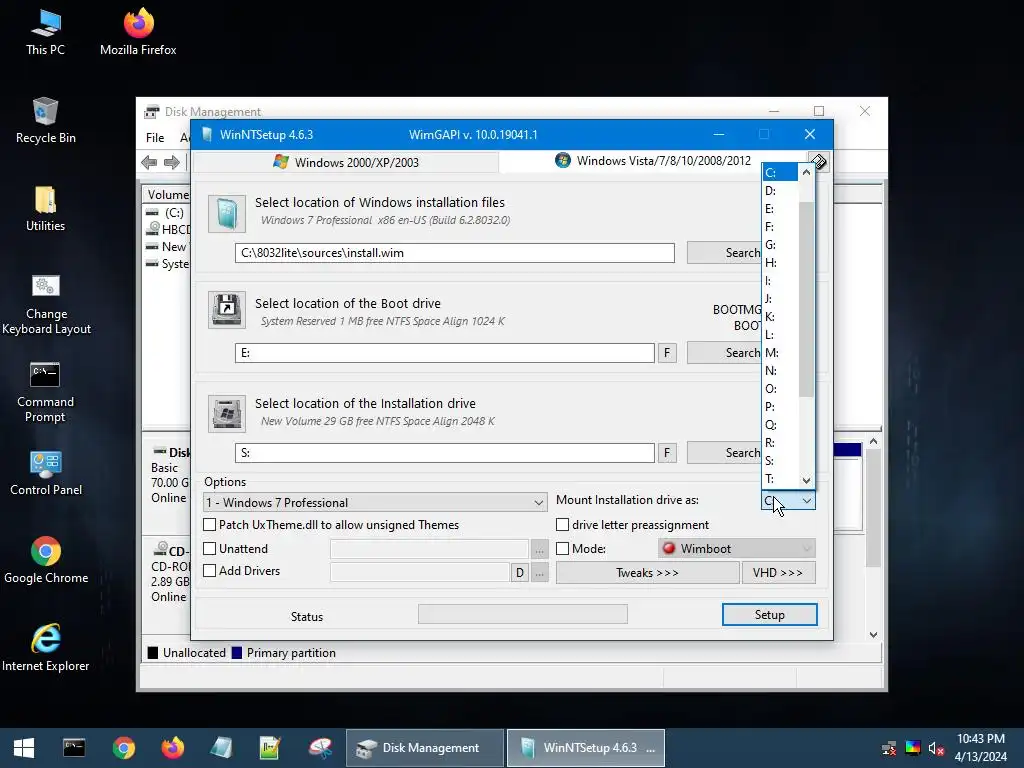Open Internet Explorer desktop icon
Viewport: 1024px width, 768px height.
click(46, 648)
